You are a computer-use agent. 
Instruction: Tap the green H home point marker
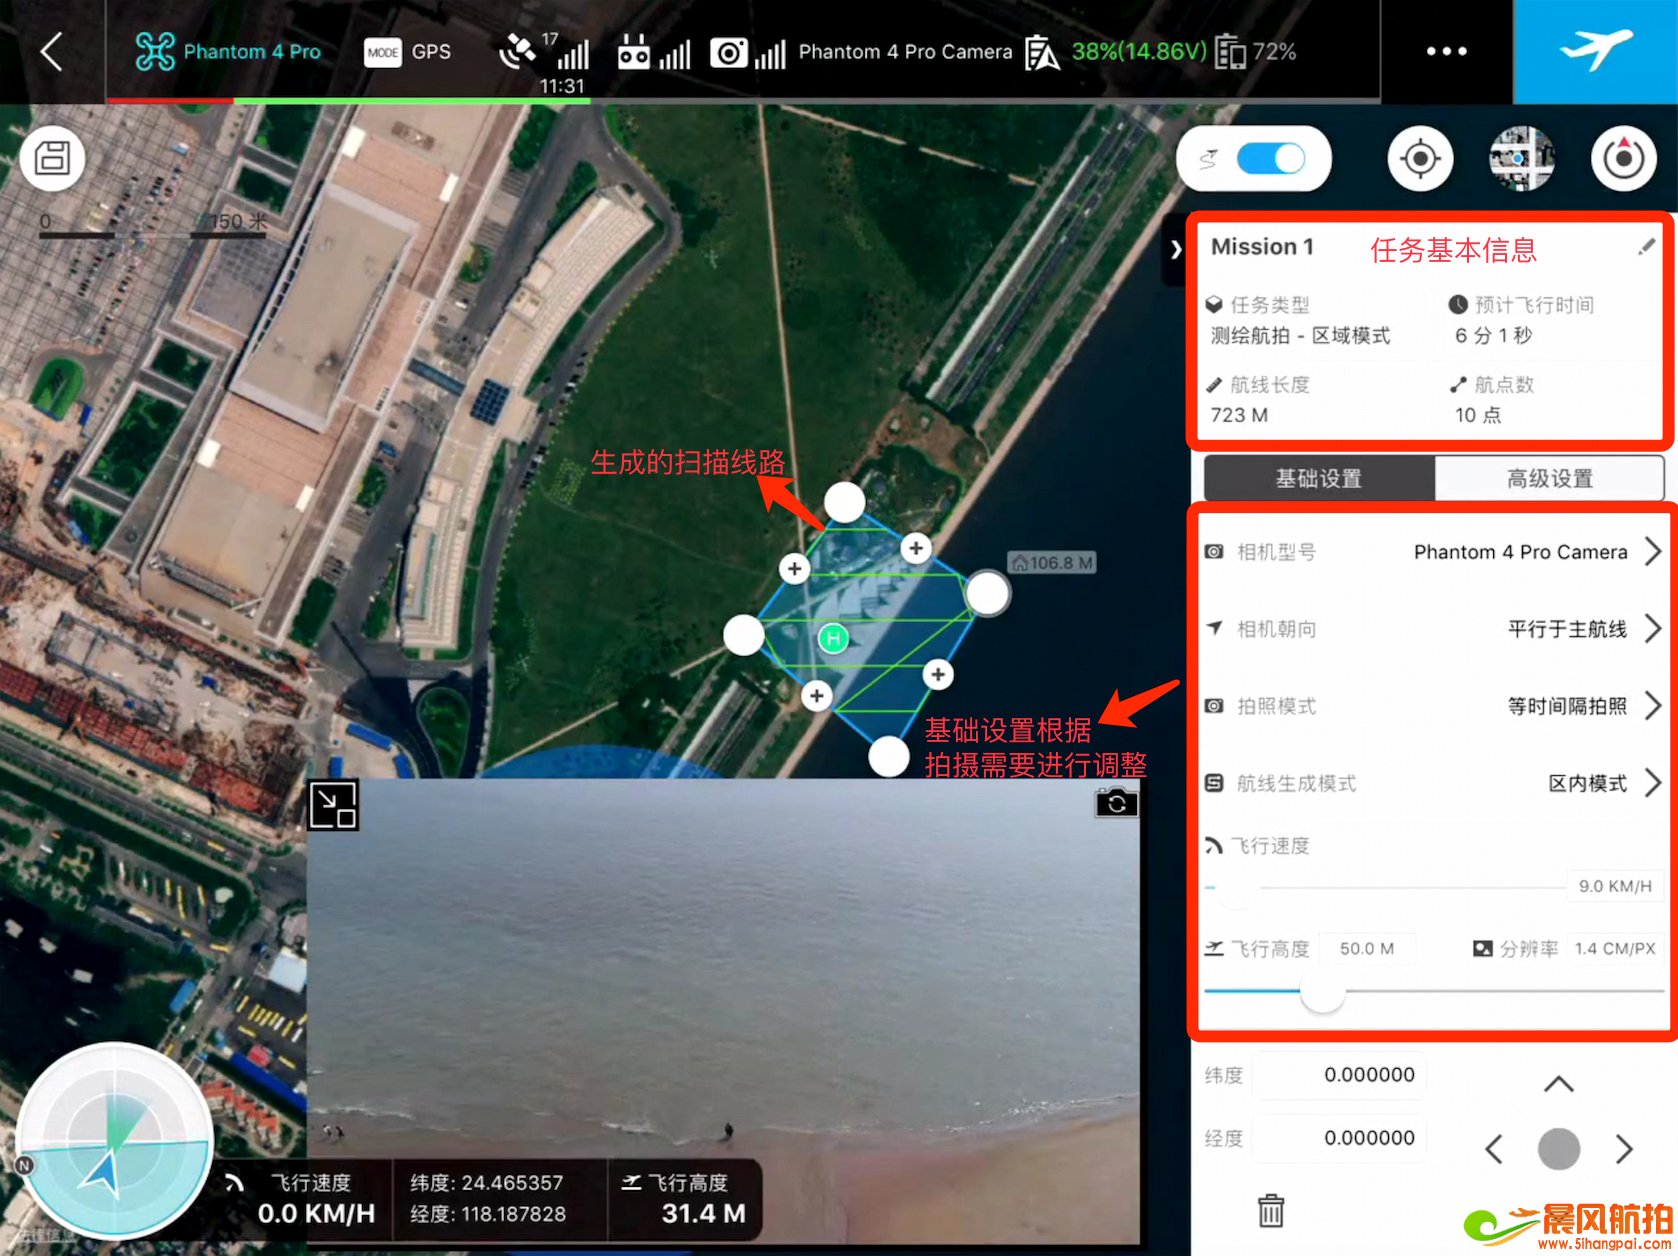(833, 638)
